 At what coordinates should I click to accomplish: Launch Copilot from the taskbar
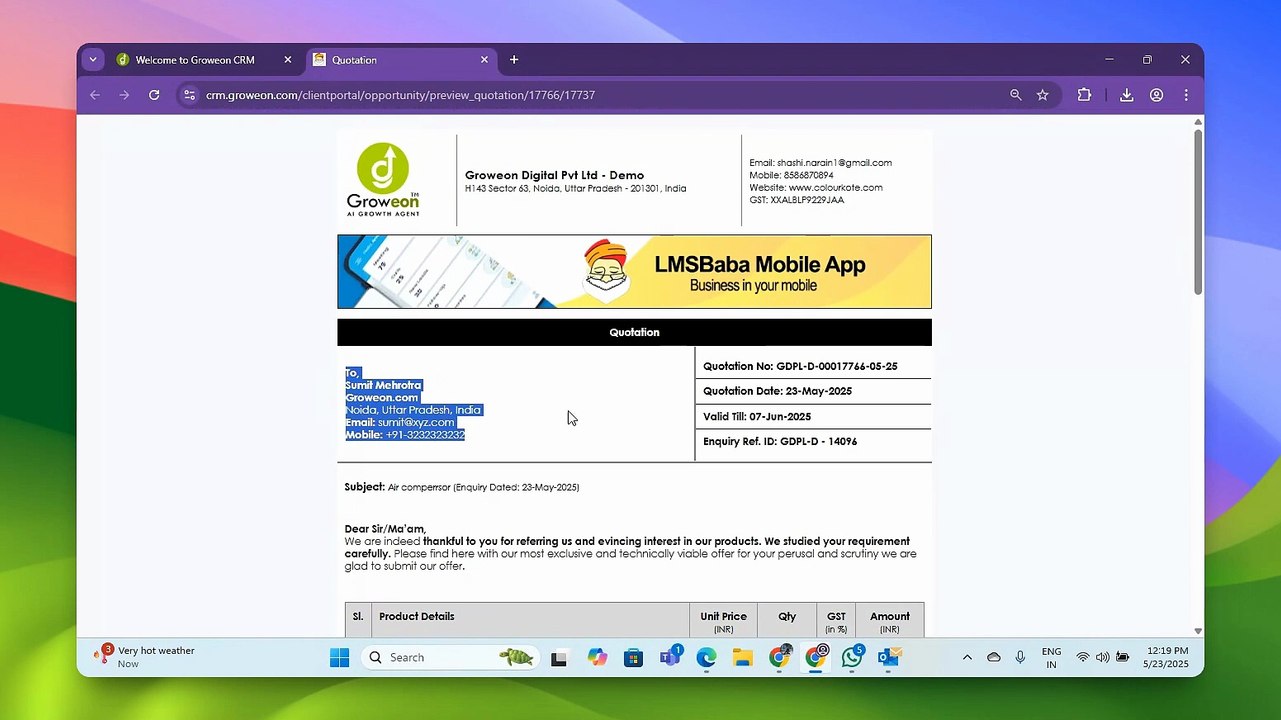[597, 657]
